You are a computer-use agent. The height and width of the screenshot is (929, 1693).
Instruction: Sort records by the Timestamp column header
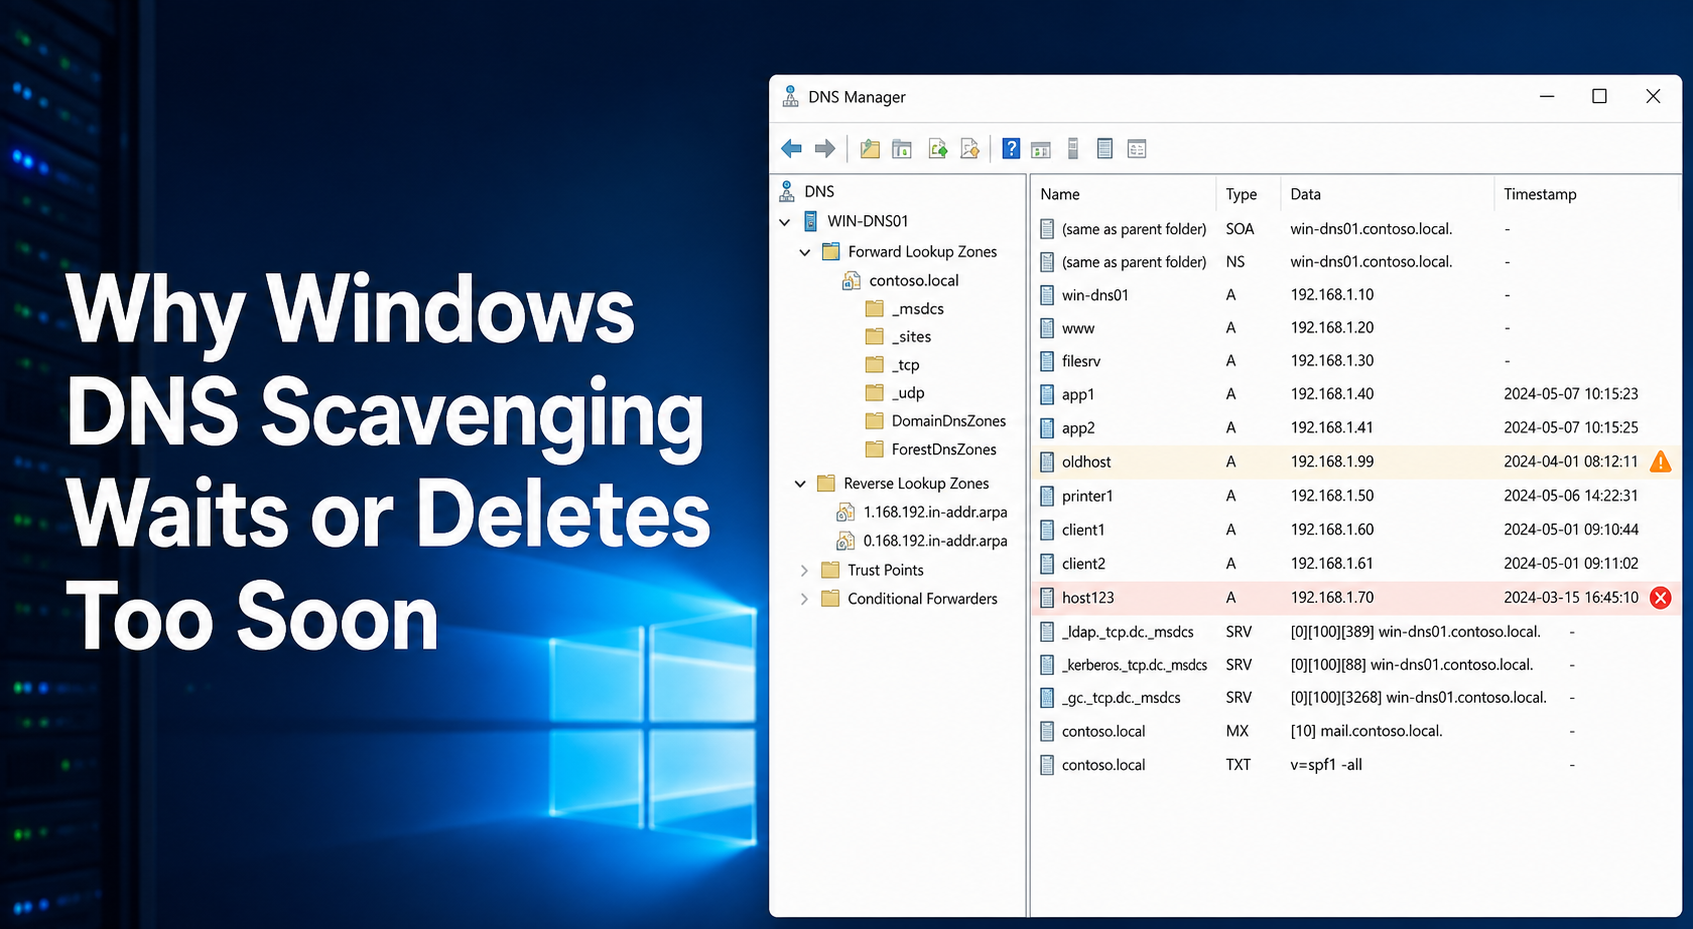click(x=1540, y=194)
